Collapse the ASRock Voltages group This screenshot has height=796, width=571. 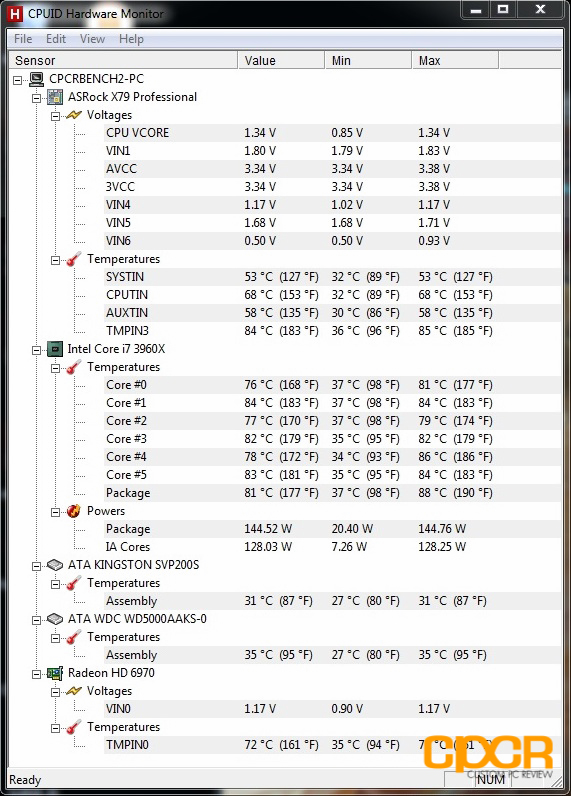[x=55, y=116]
